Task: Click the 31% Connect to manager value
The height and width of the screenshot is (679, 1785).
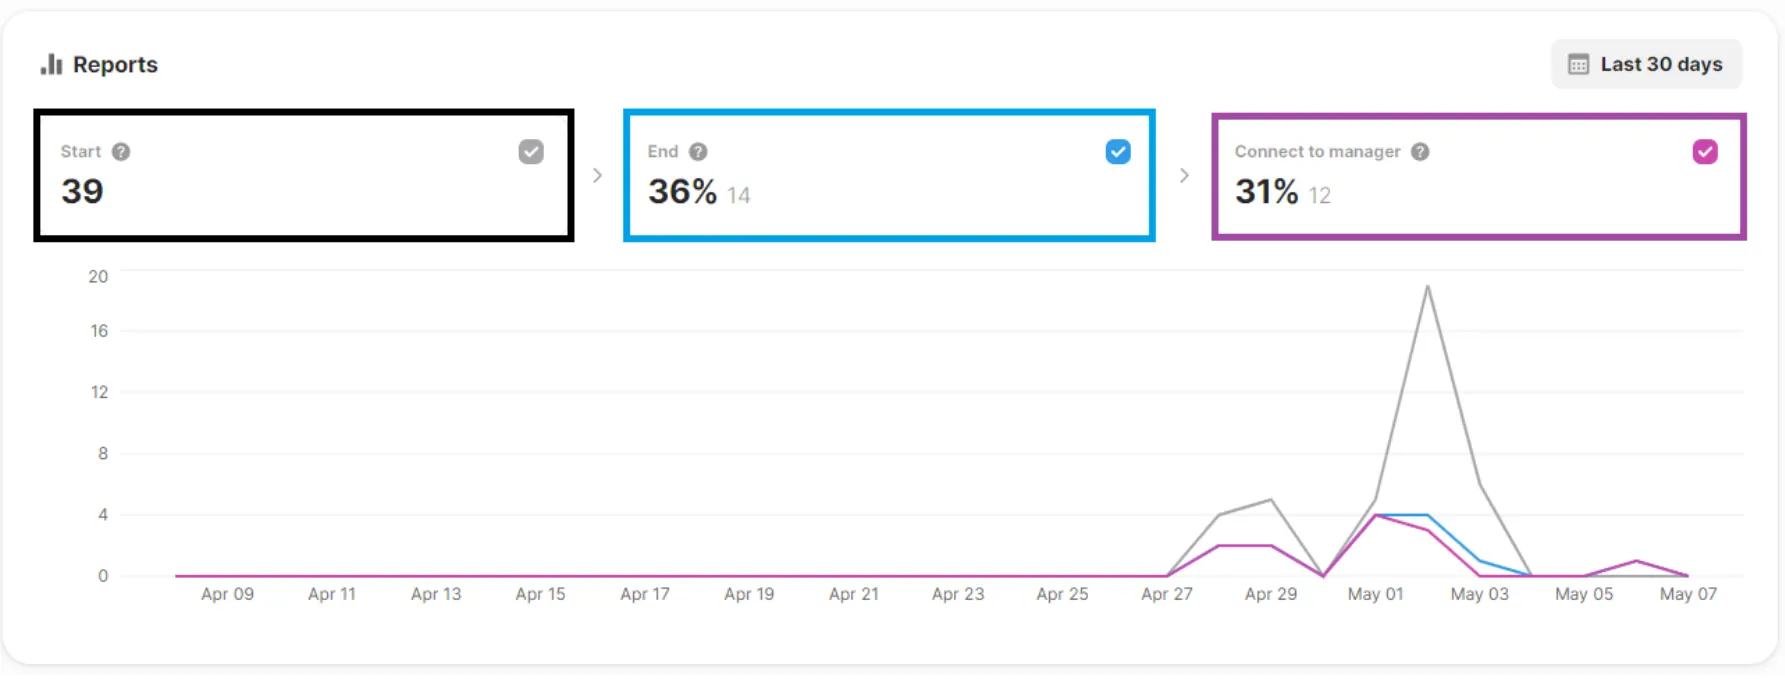Action: pos(1266,192)
